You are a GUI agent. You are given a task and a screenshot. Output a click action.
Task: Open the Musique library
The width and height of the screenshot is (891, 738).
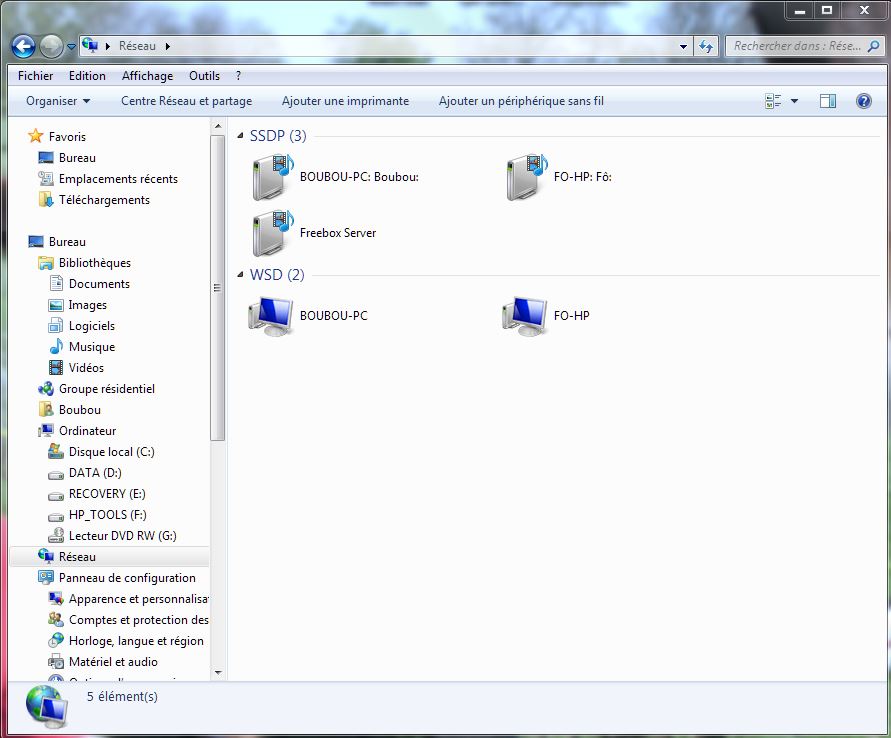tap(82, 347)
